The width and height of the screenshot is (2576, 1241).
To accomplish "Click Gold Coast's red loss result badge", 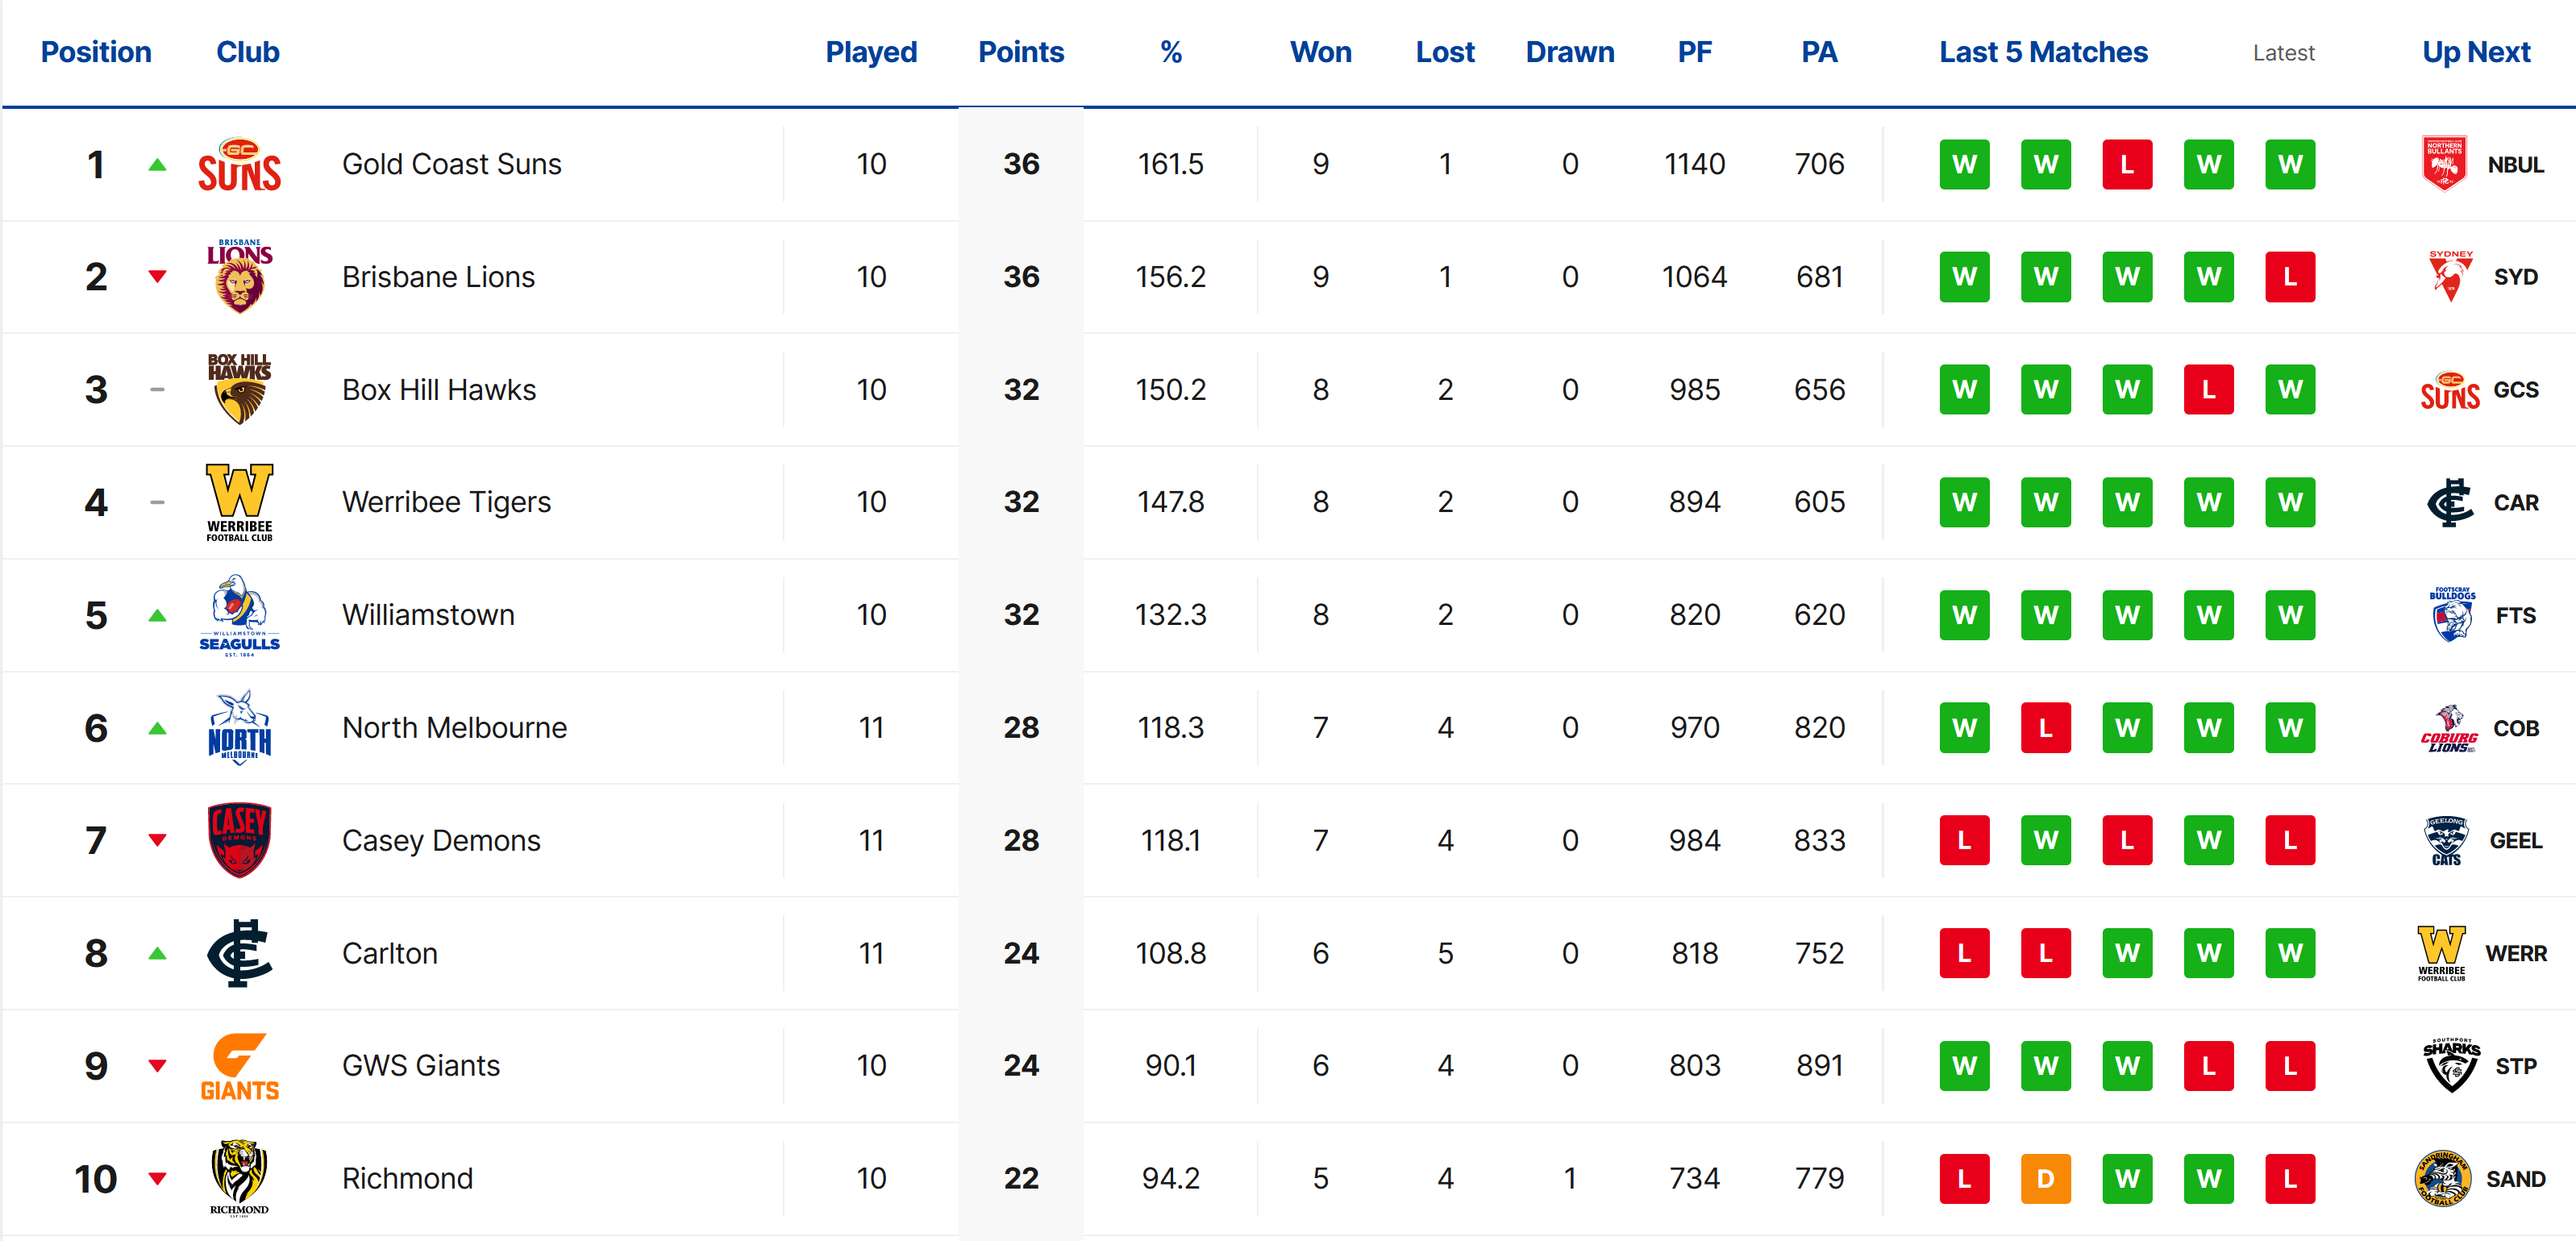I will click(x=2126, y=165).
